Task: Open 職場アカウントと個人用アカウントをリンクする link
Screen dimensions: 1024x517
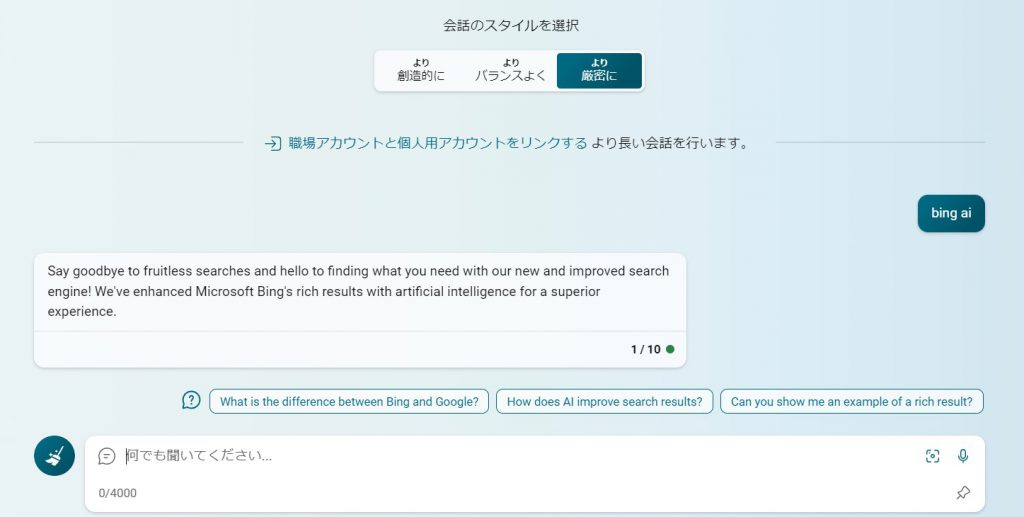Action: click(437, 143)
